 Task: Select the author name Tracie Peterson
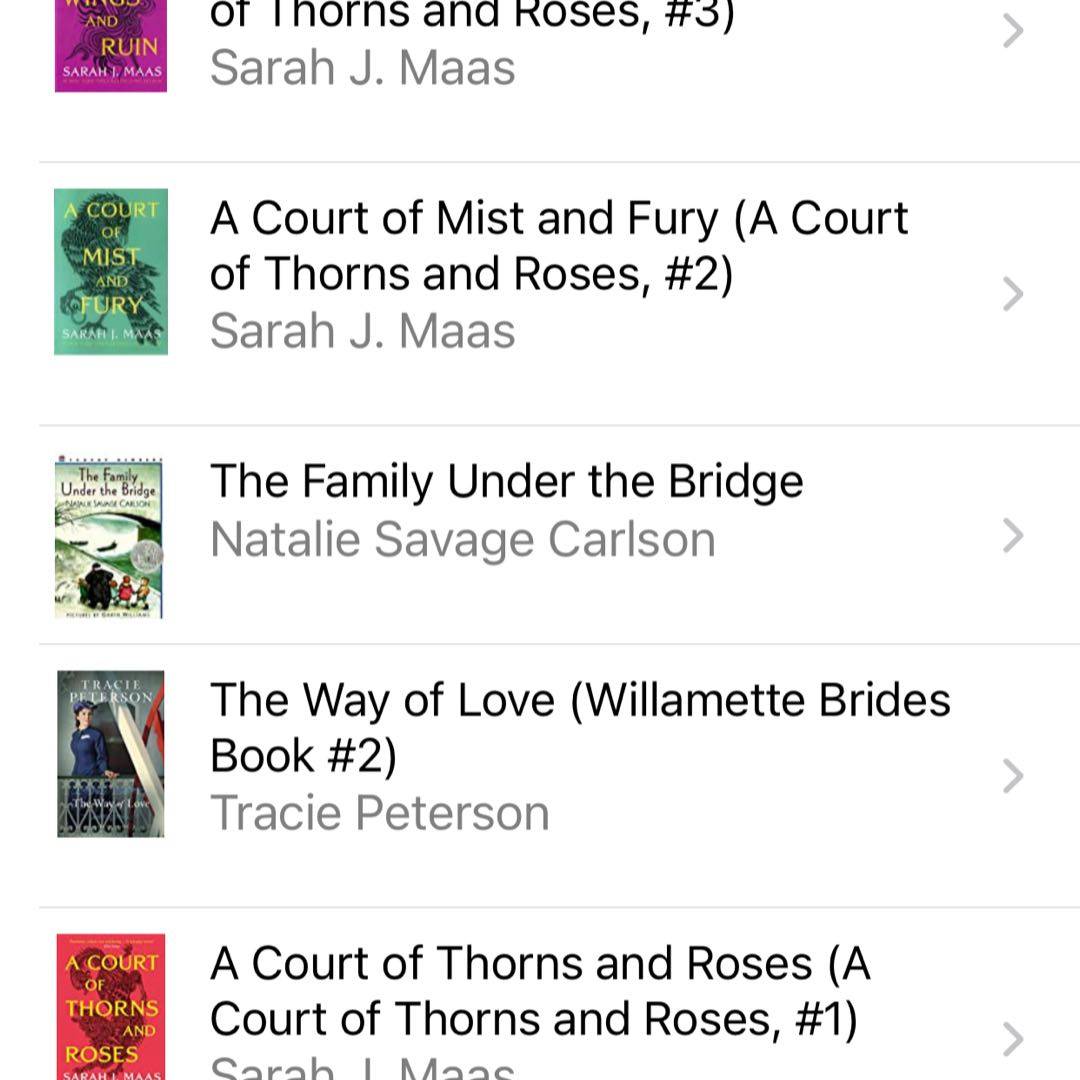coord(380,813)
